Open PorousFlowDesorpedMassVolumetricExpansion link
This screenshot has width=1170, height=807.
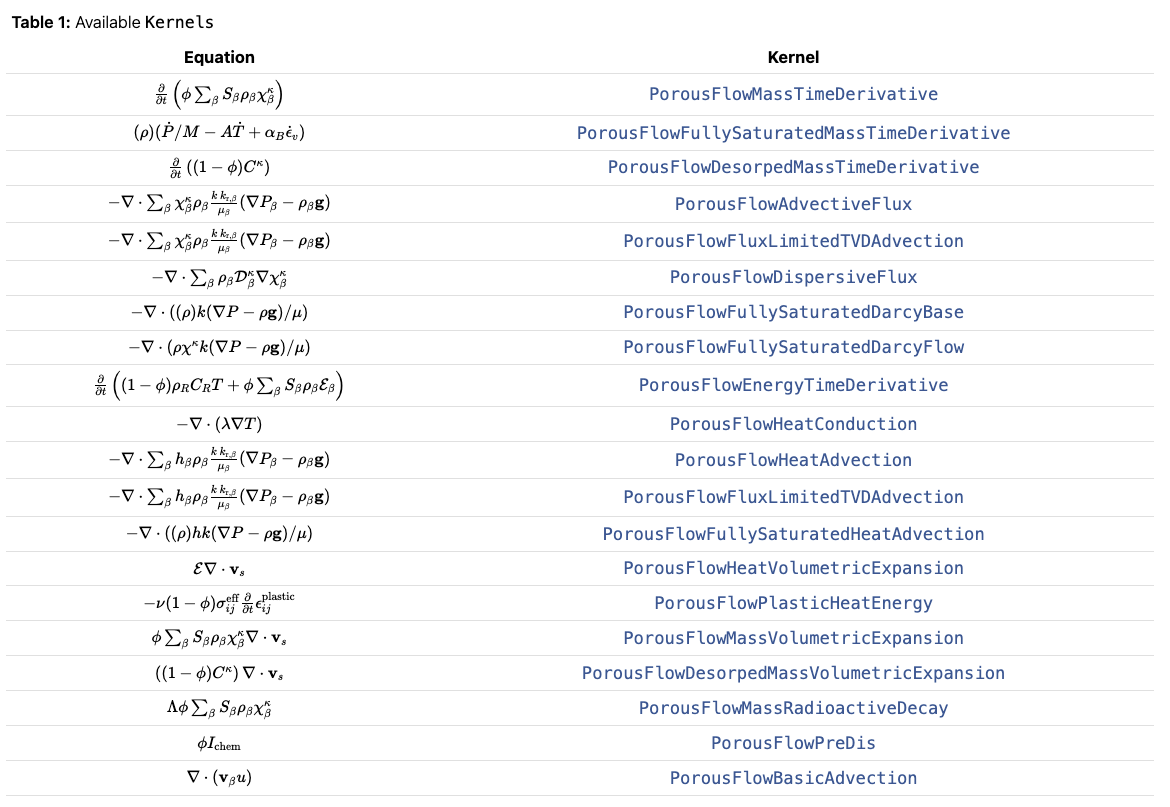point(793,673)
